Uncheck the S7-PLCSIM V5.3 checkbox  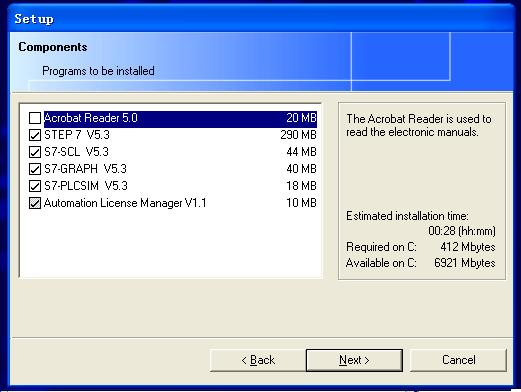pyautogui.click(x=35, y=186)
